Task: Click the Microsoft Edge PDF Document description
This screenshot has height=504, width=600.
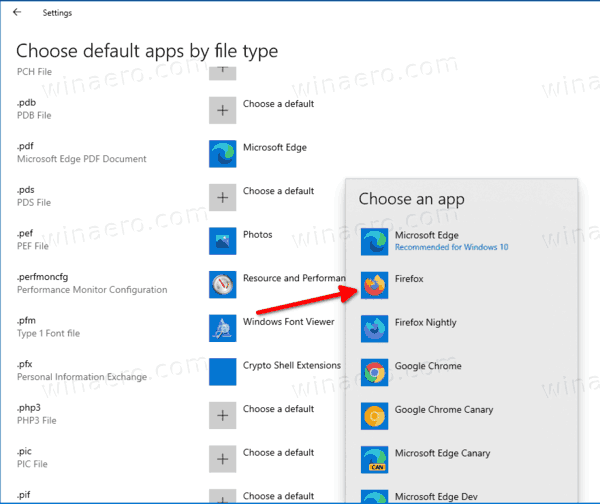Action: (x=82, y=159)
